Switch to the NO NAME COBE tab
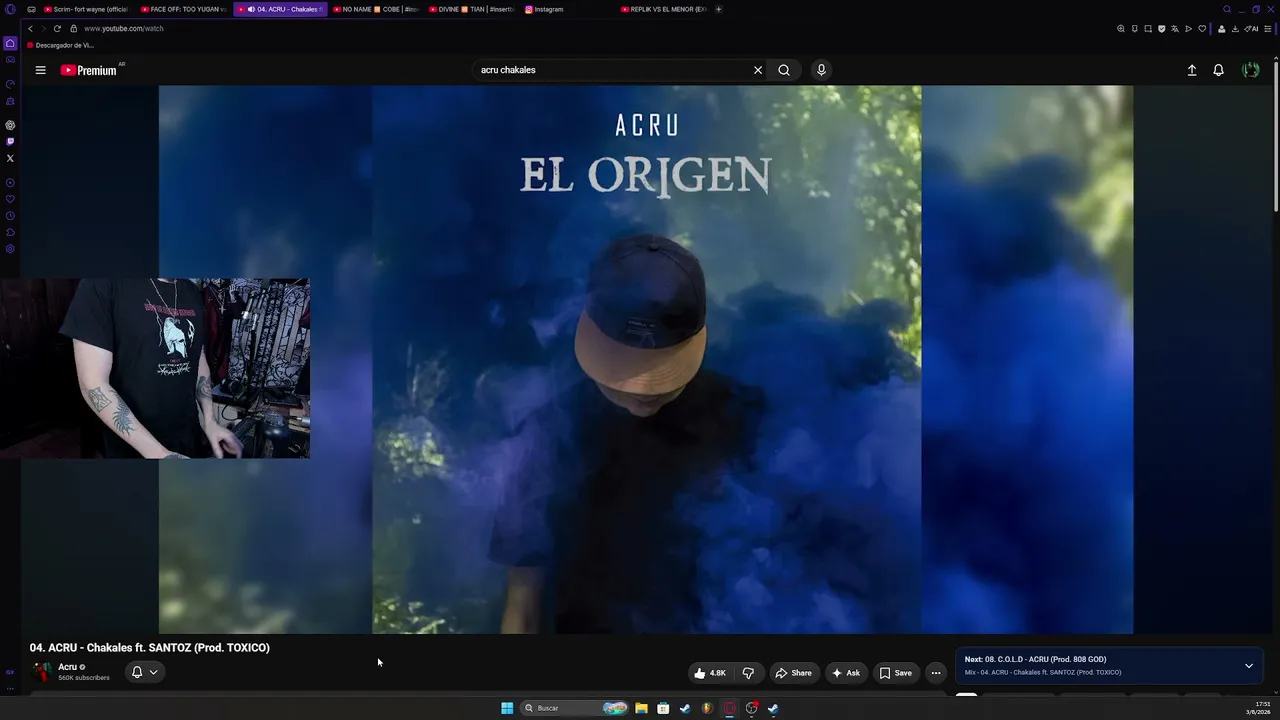 click(376, 9)
